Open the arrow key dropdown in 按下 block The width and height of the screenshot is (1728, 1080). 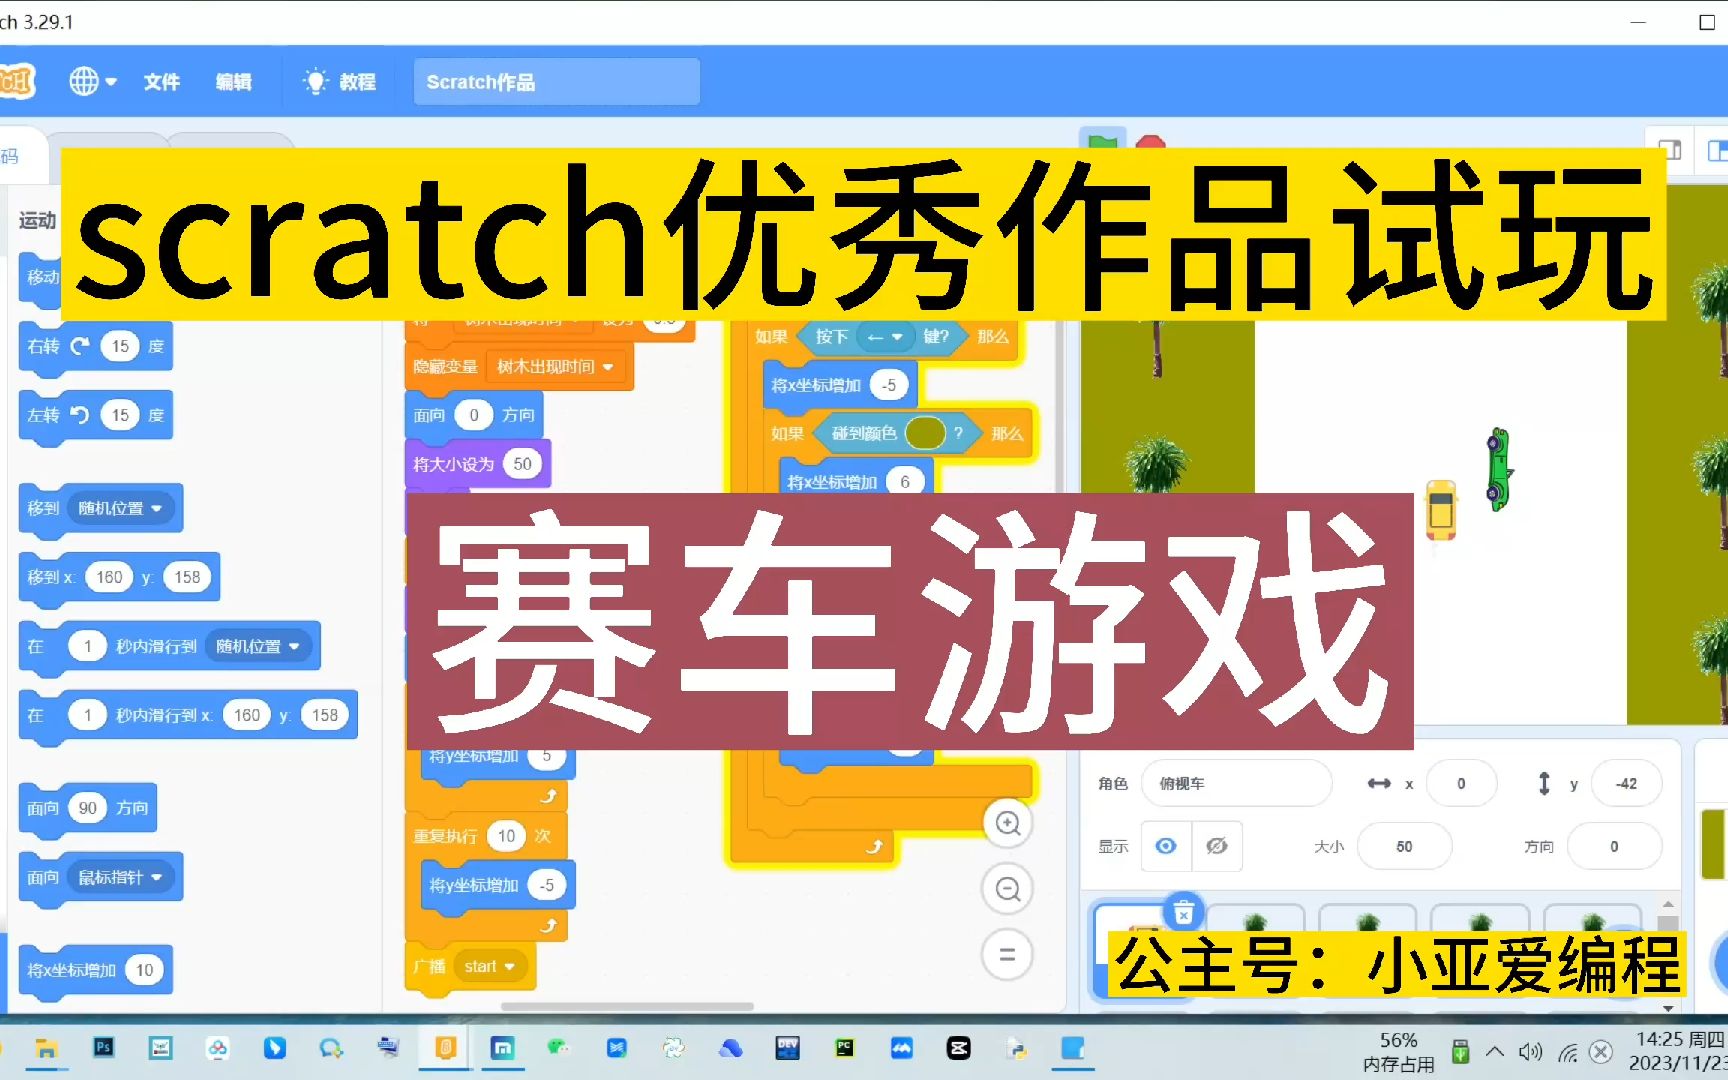[885, 337]
